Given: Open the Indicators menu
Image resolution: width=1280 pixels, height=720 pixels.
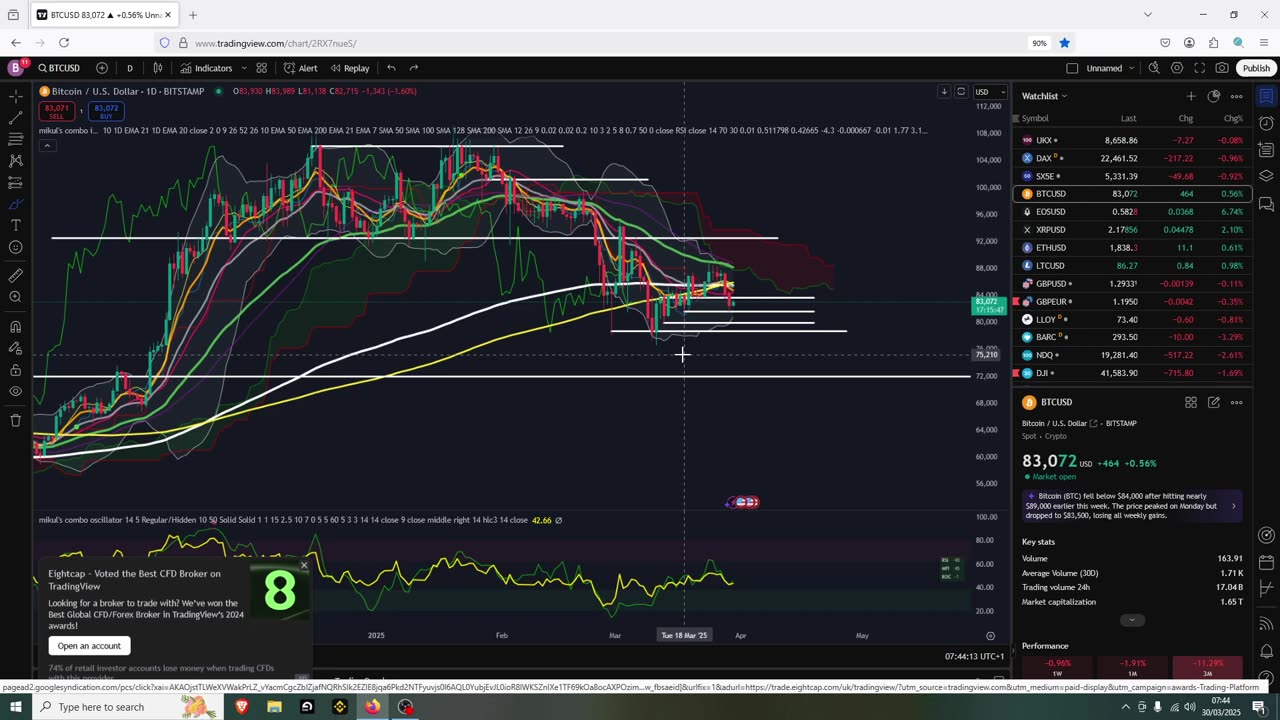Looking at the screenshot, I should pos(206,68).
